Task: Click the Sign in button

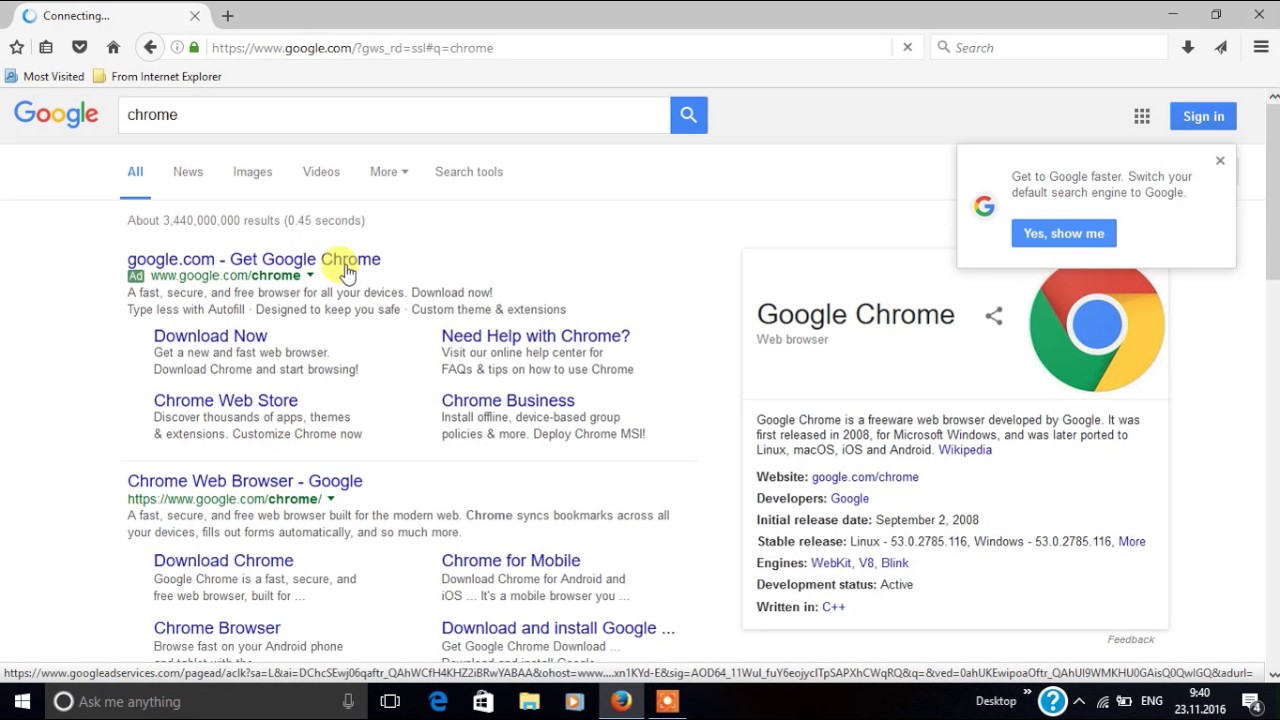Action: [x=1203, y=116]
